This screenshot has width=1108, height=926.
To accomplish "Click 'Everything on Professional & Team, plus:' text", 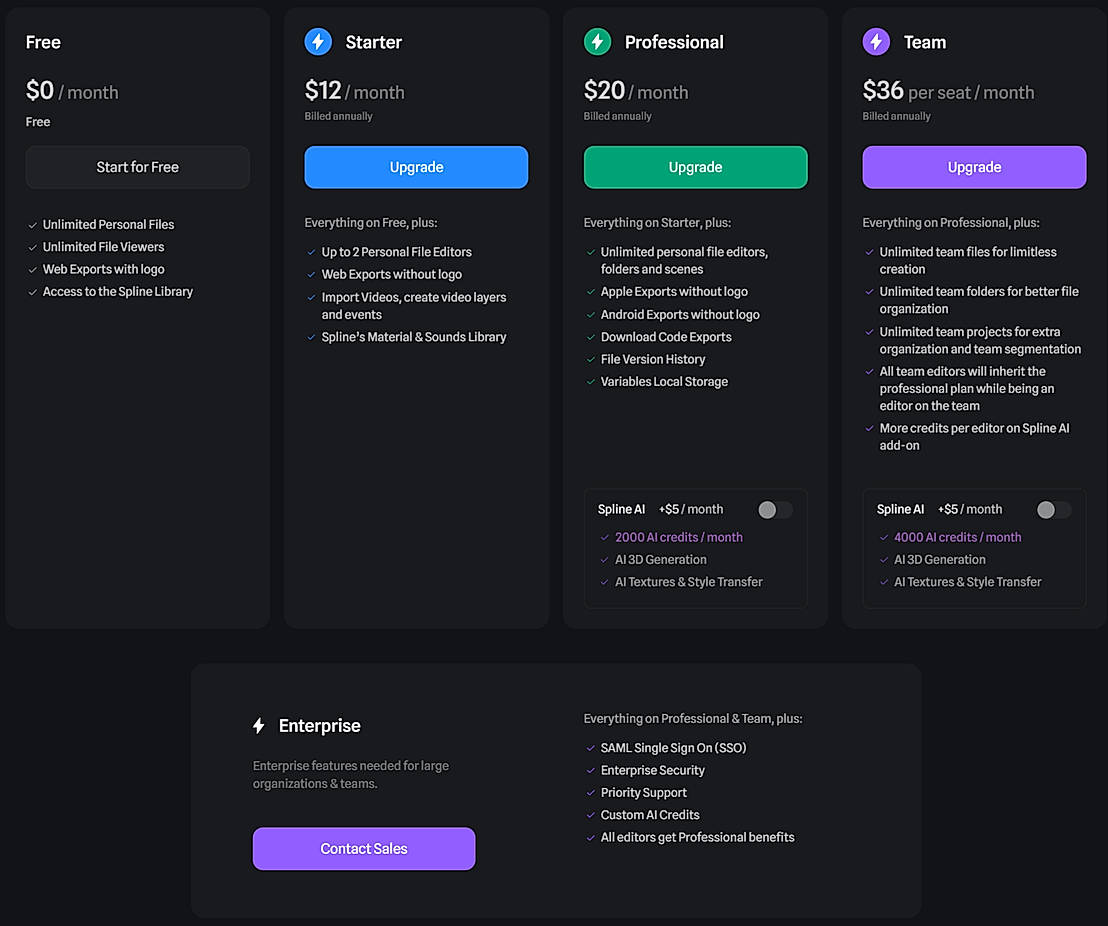I will pyautogui.click(x=693, y=719).
